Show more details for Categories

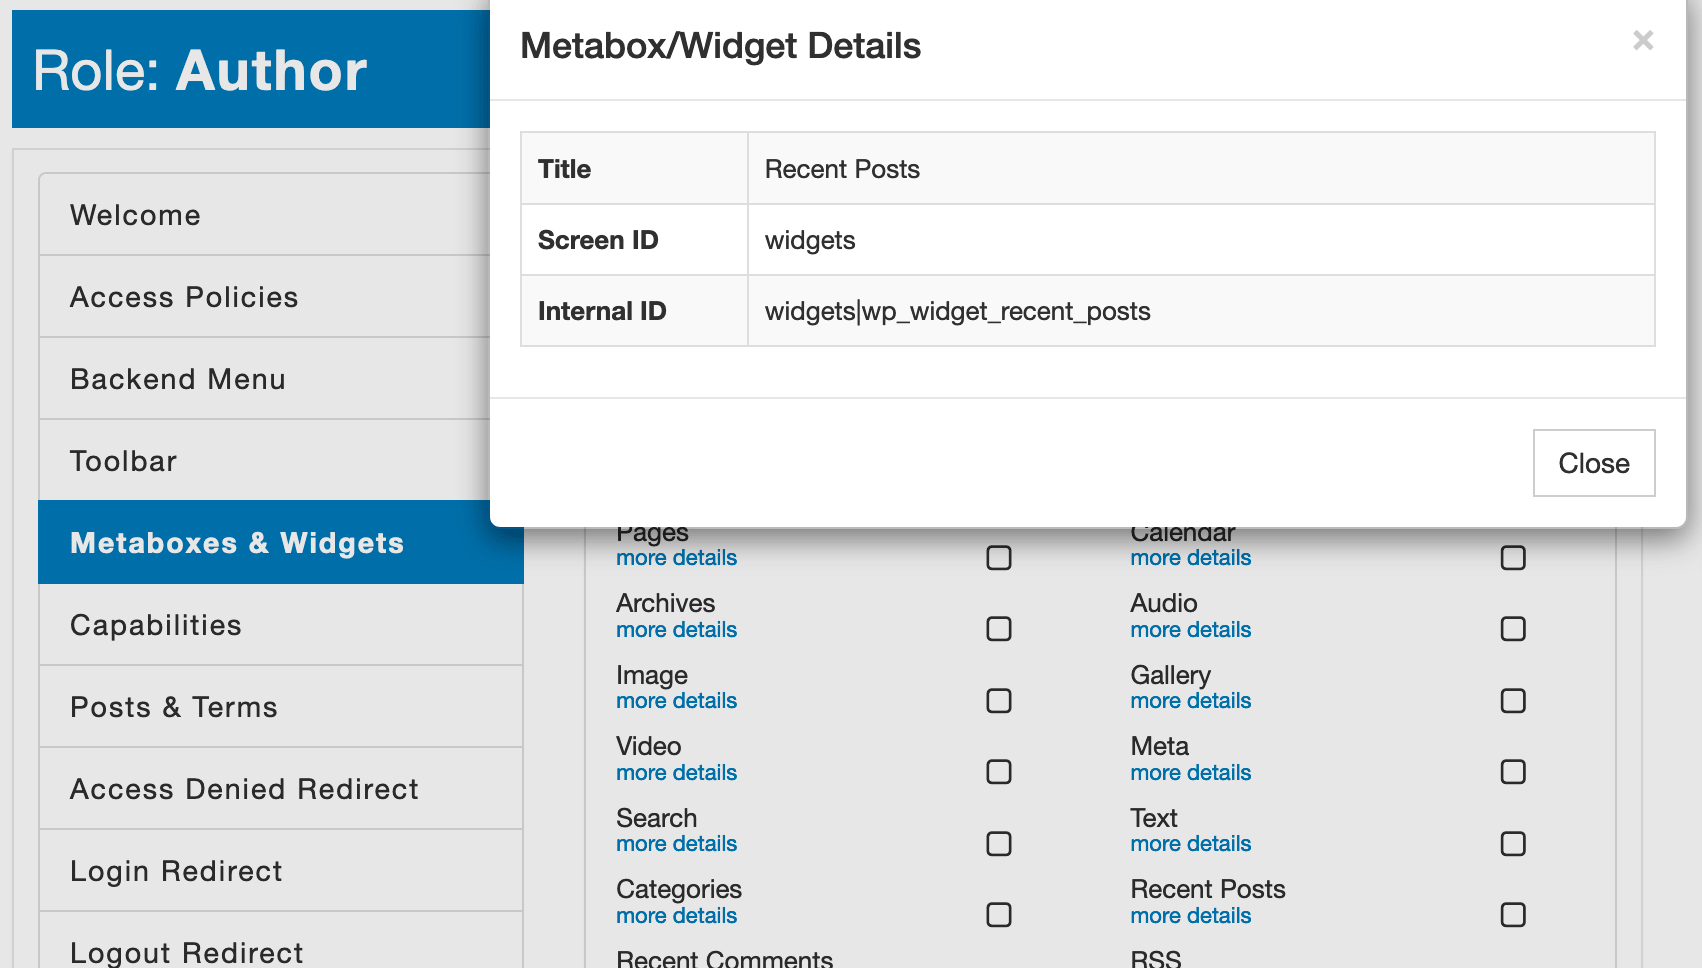click(x=676, y=916)
